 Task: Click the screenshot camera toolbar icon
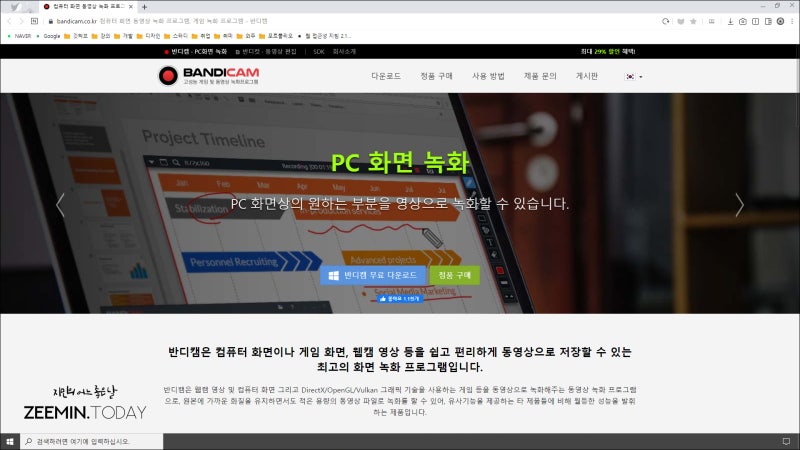click(x=743, y=21)
